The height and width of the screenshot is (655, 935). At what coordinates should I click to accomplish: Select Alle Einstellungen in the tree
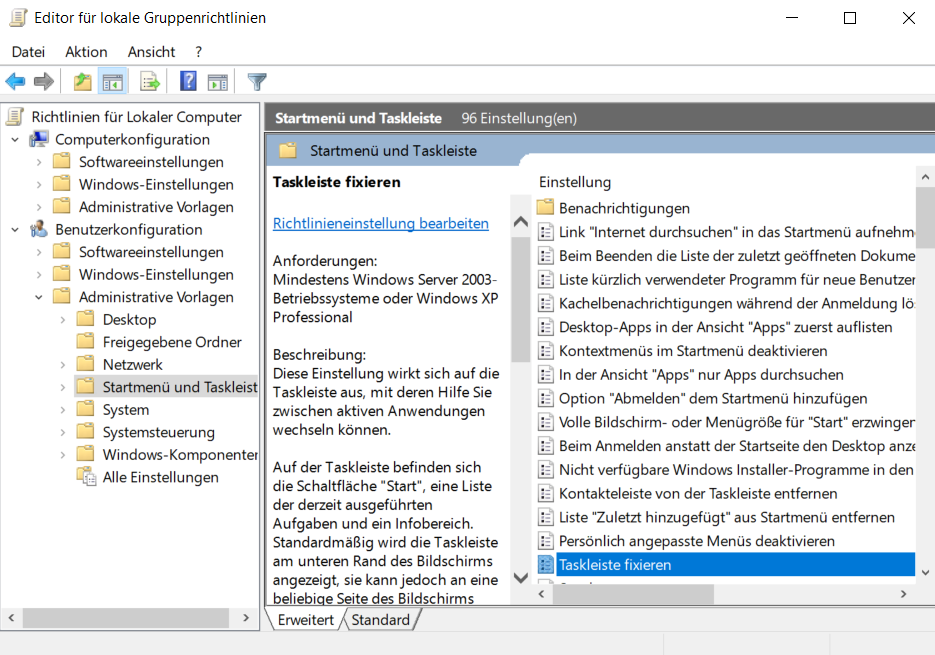click(x=160, y=477)
